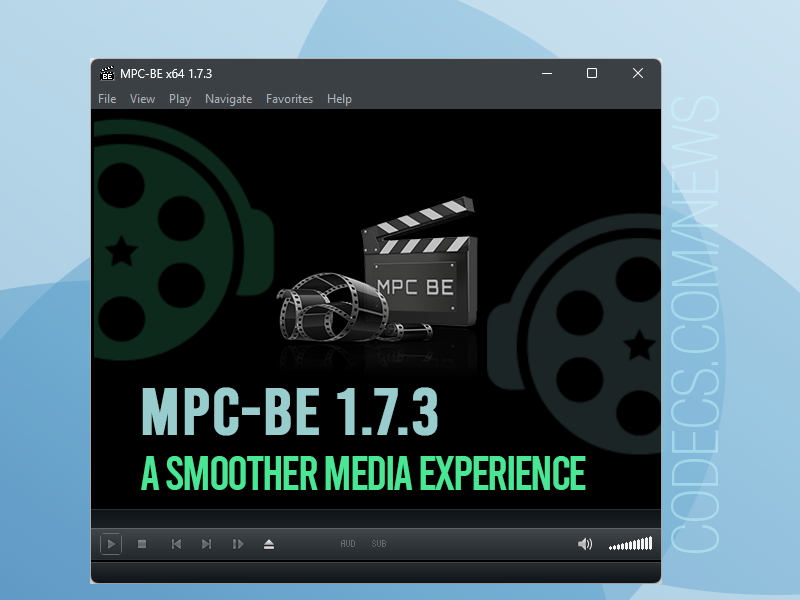Image resolution: width=800 pixels, height=600 pixels.
Task: Click the seek bar above controls
Action: [x=376, y=518]
